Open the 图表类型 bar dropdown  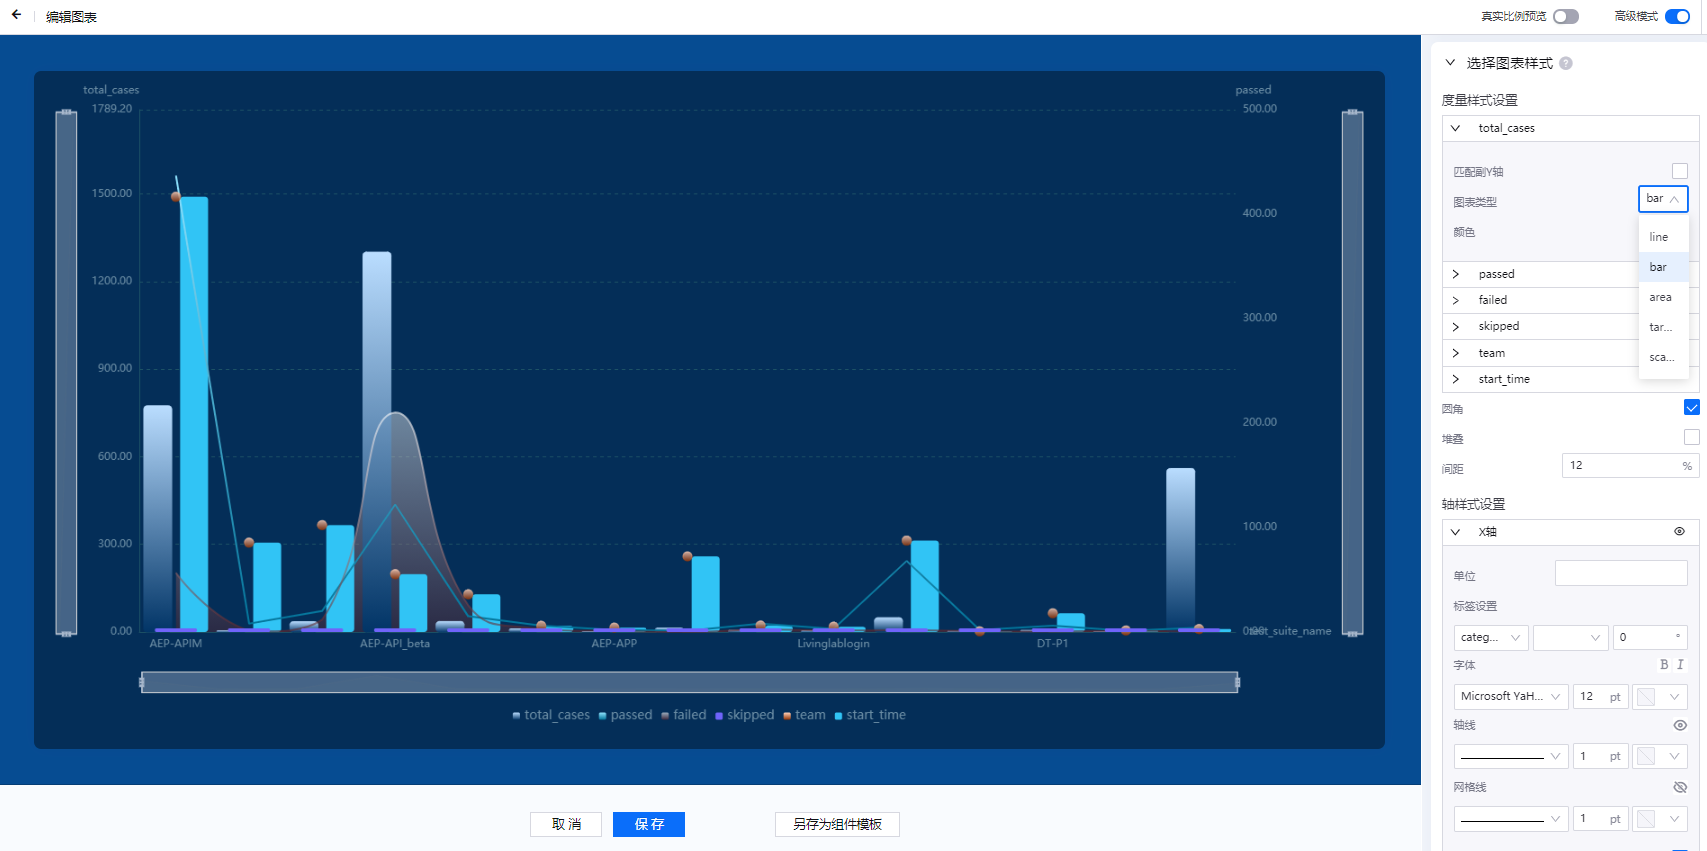pyautogui.click(x=1663, y=199)
